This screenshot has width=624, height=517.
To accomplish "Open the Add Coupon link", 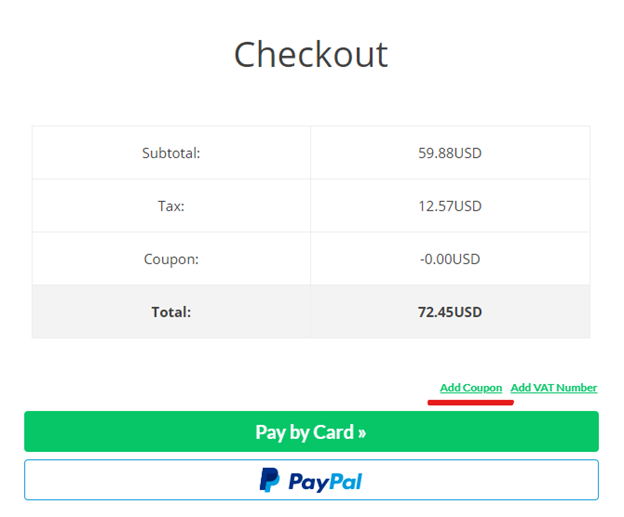I will click(x=471, y=388).
